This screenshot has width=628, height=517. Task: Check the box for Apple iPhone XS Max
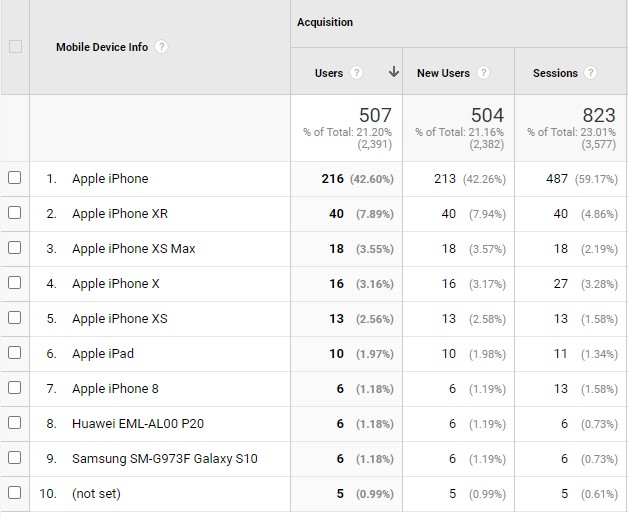point(15,247)
